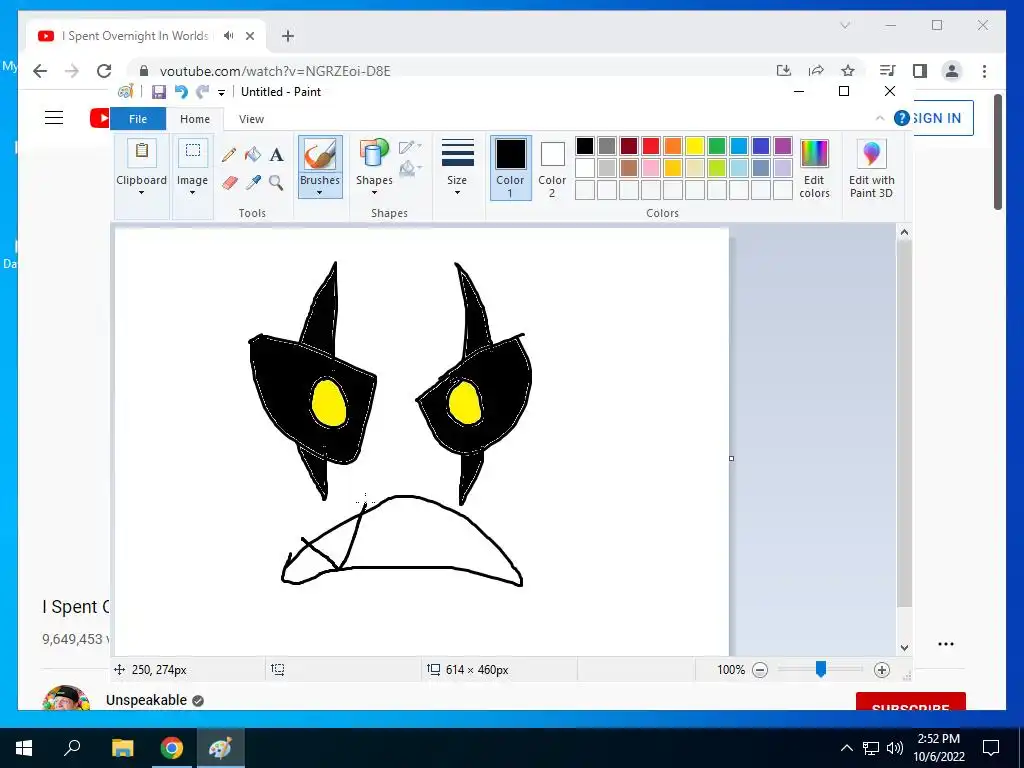The height and width of the screenshot is (768, 1024).
Task: Select the Text tool
Action: [276, 155]
